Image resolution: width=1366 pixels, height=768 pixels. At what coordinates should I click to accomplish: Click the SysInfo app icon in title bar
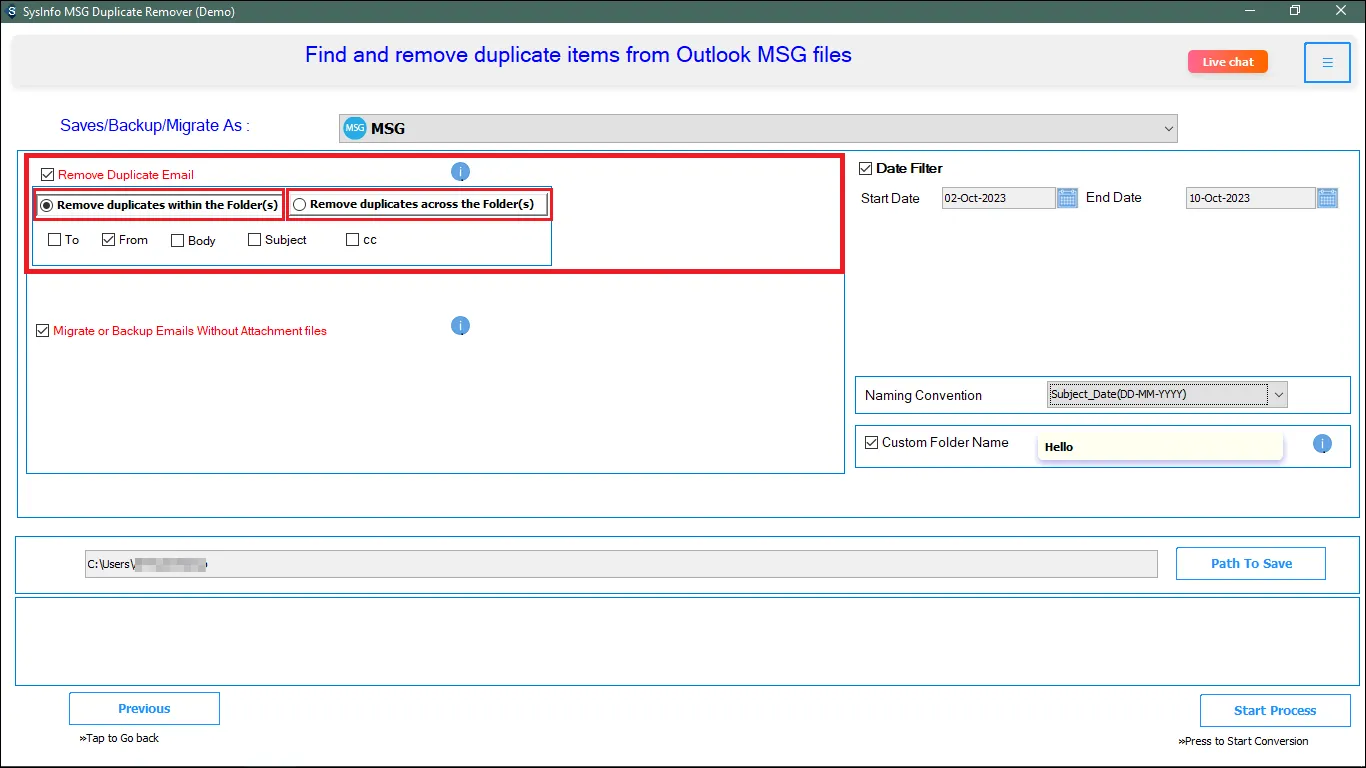click(x=11, y=10)
